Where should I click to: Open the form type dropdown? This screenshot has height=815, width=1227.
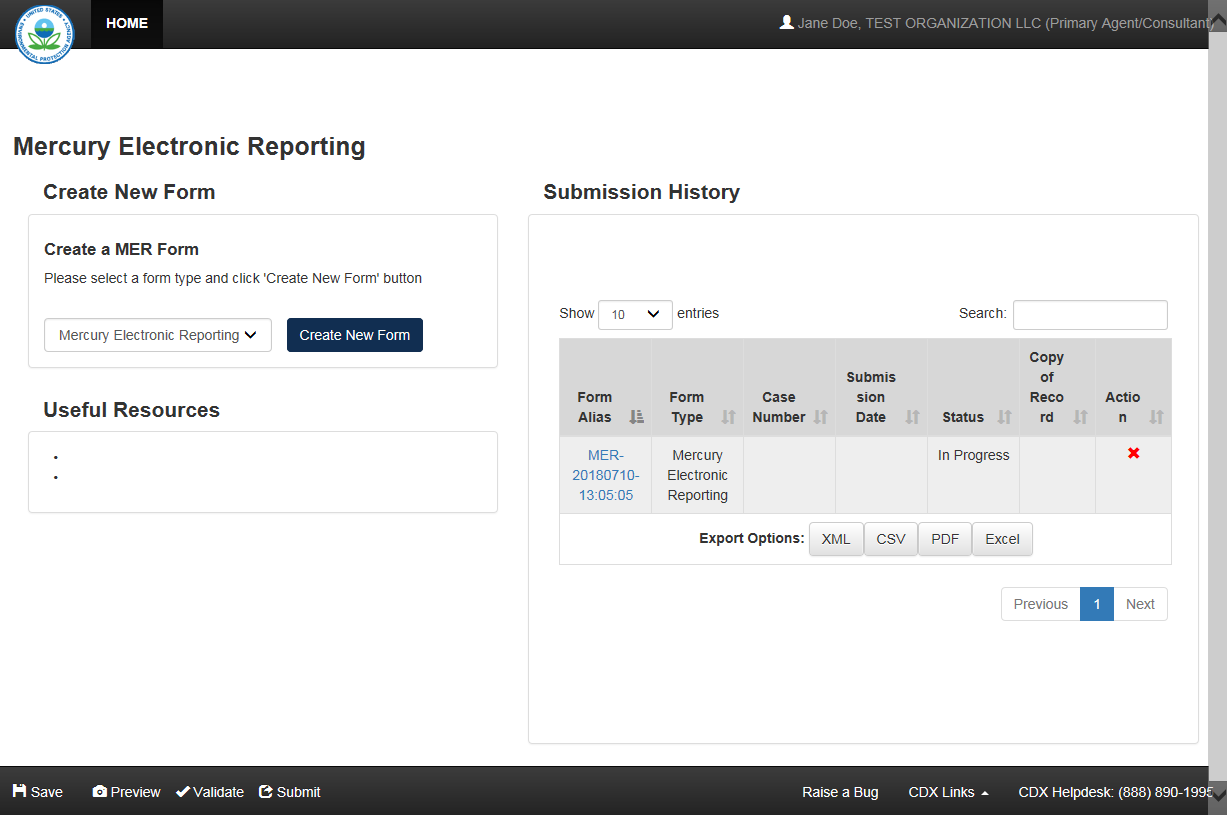pyautogui.click(x=158, y=335)
